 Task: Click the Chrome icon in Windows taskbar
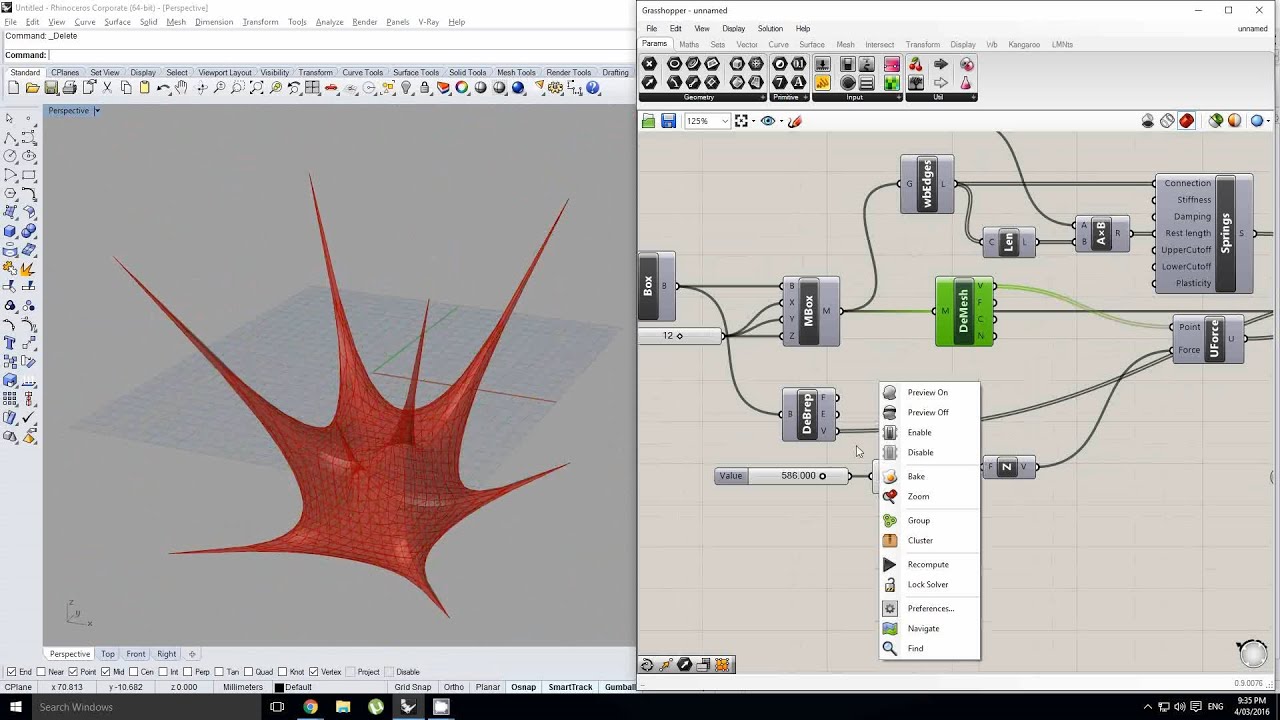pos(311,707)
